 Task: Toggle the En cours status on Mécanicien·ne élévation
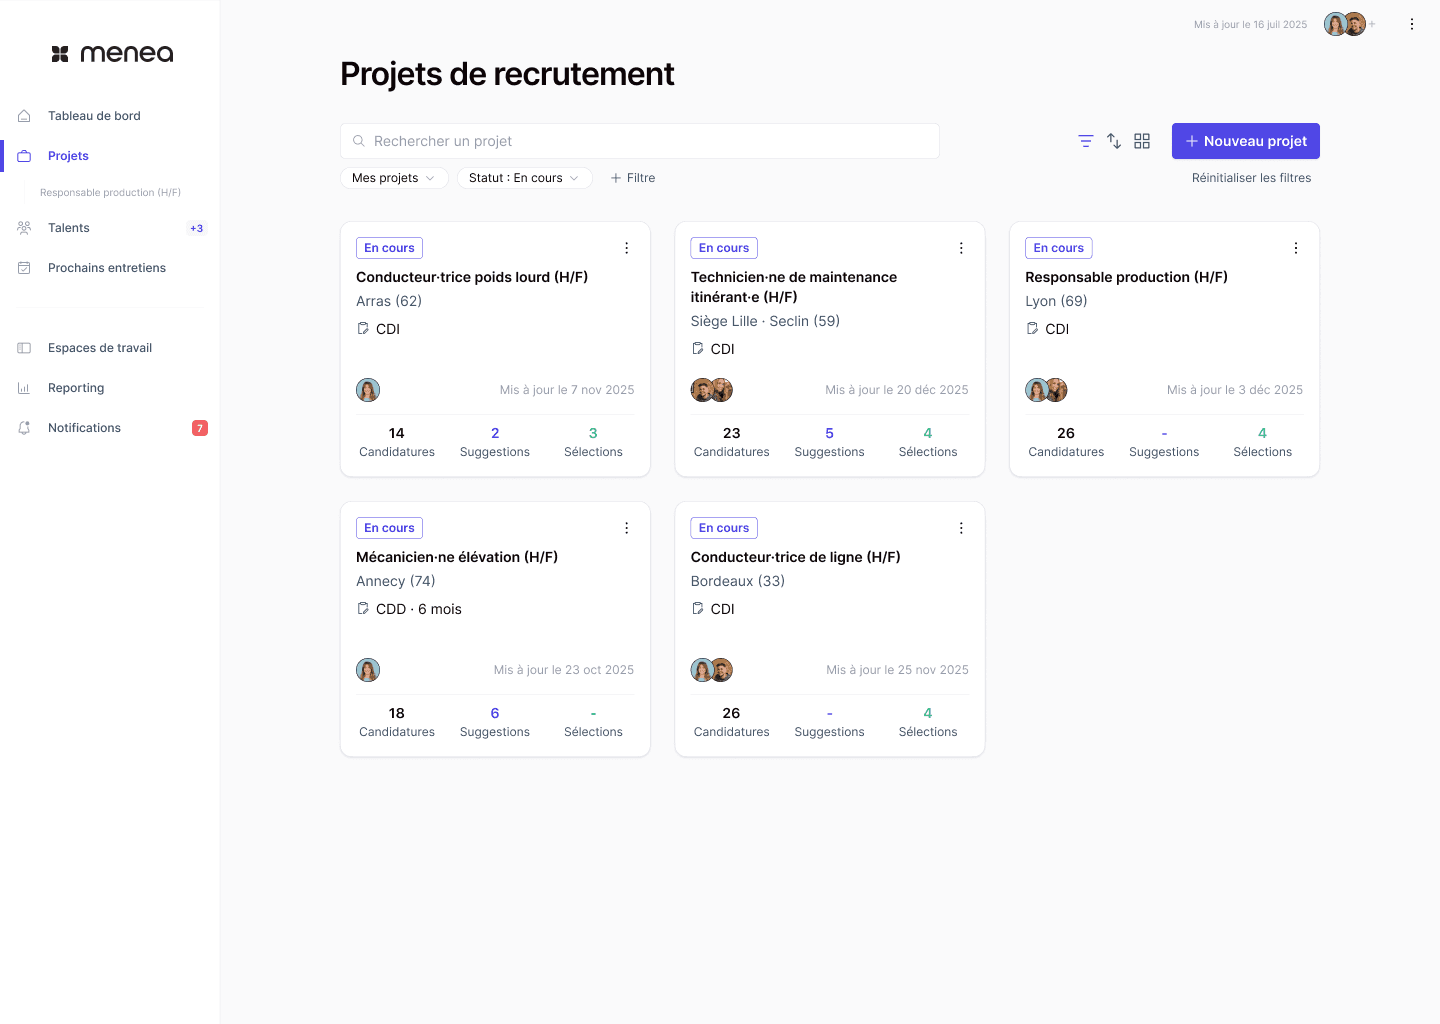pyautogui.click(x=389, y=527)
